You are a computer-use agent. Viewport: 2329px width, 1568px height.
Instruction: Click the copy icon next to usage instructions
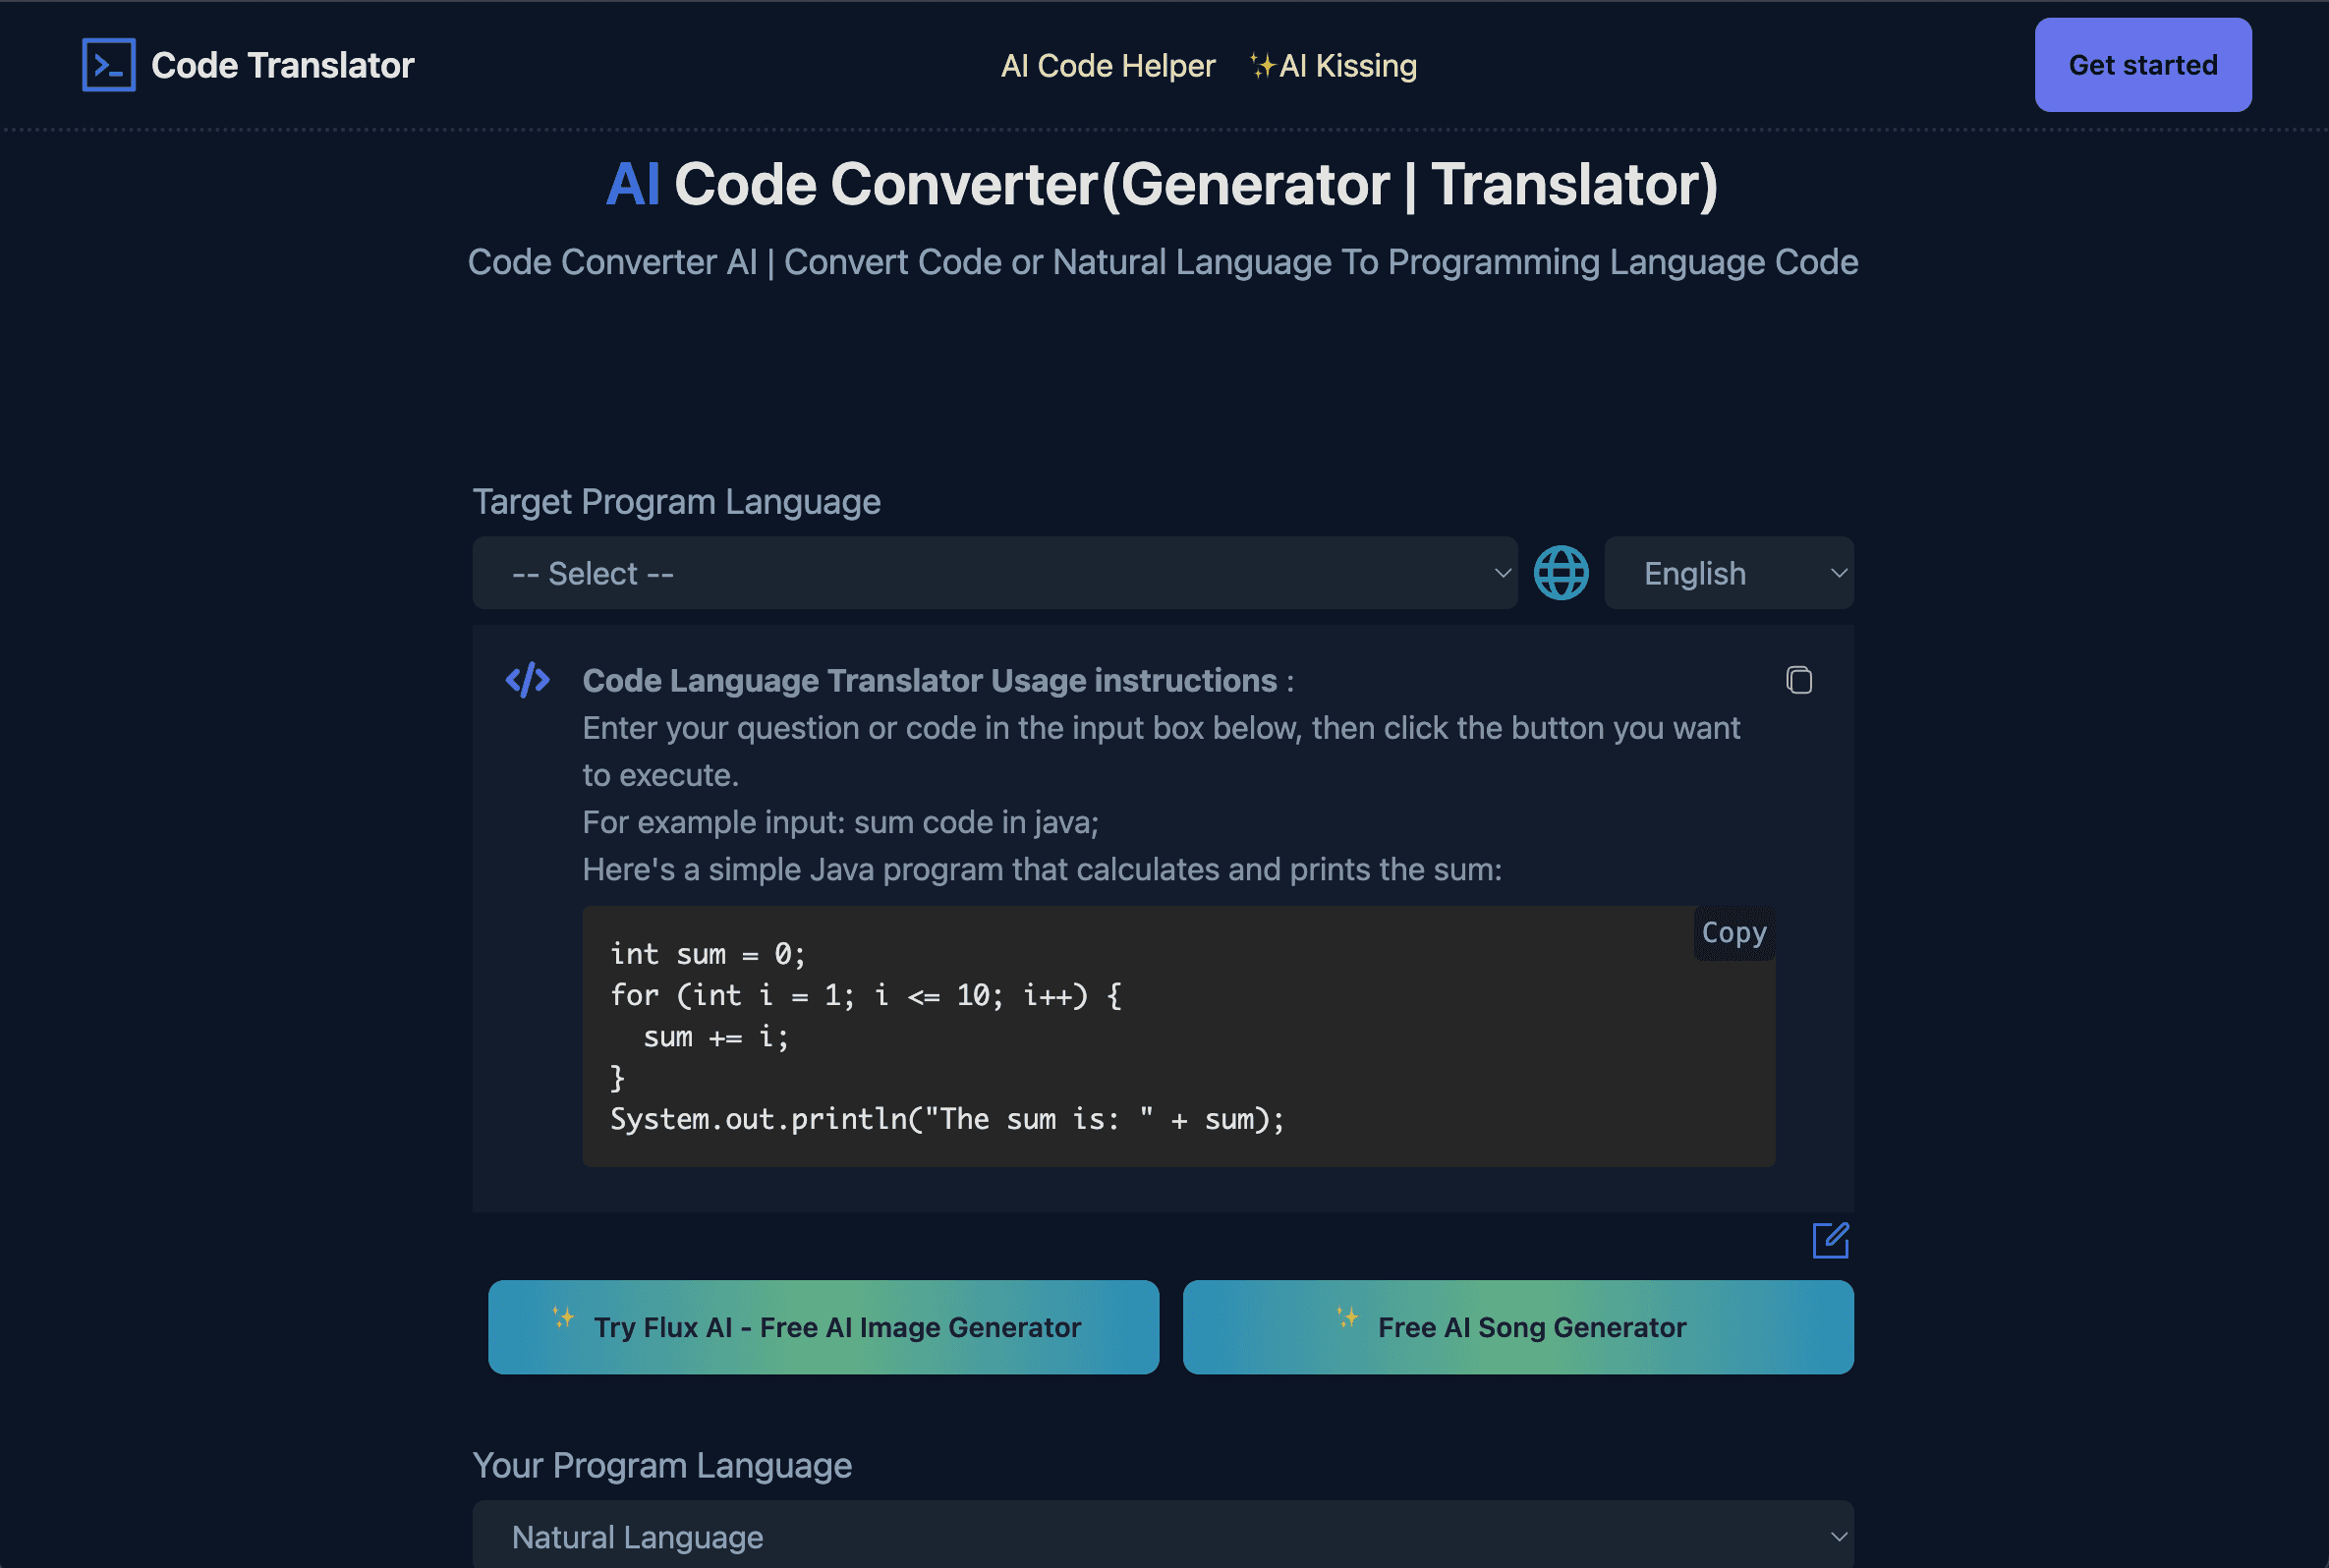coord(1798,679)
